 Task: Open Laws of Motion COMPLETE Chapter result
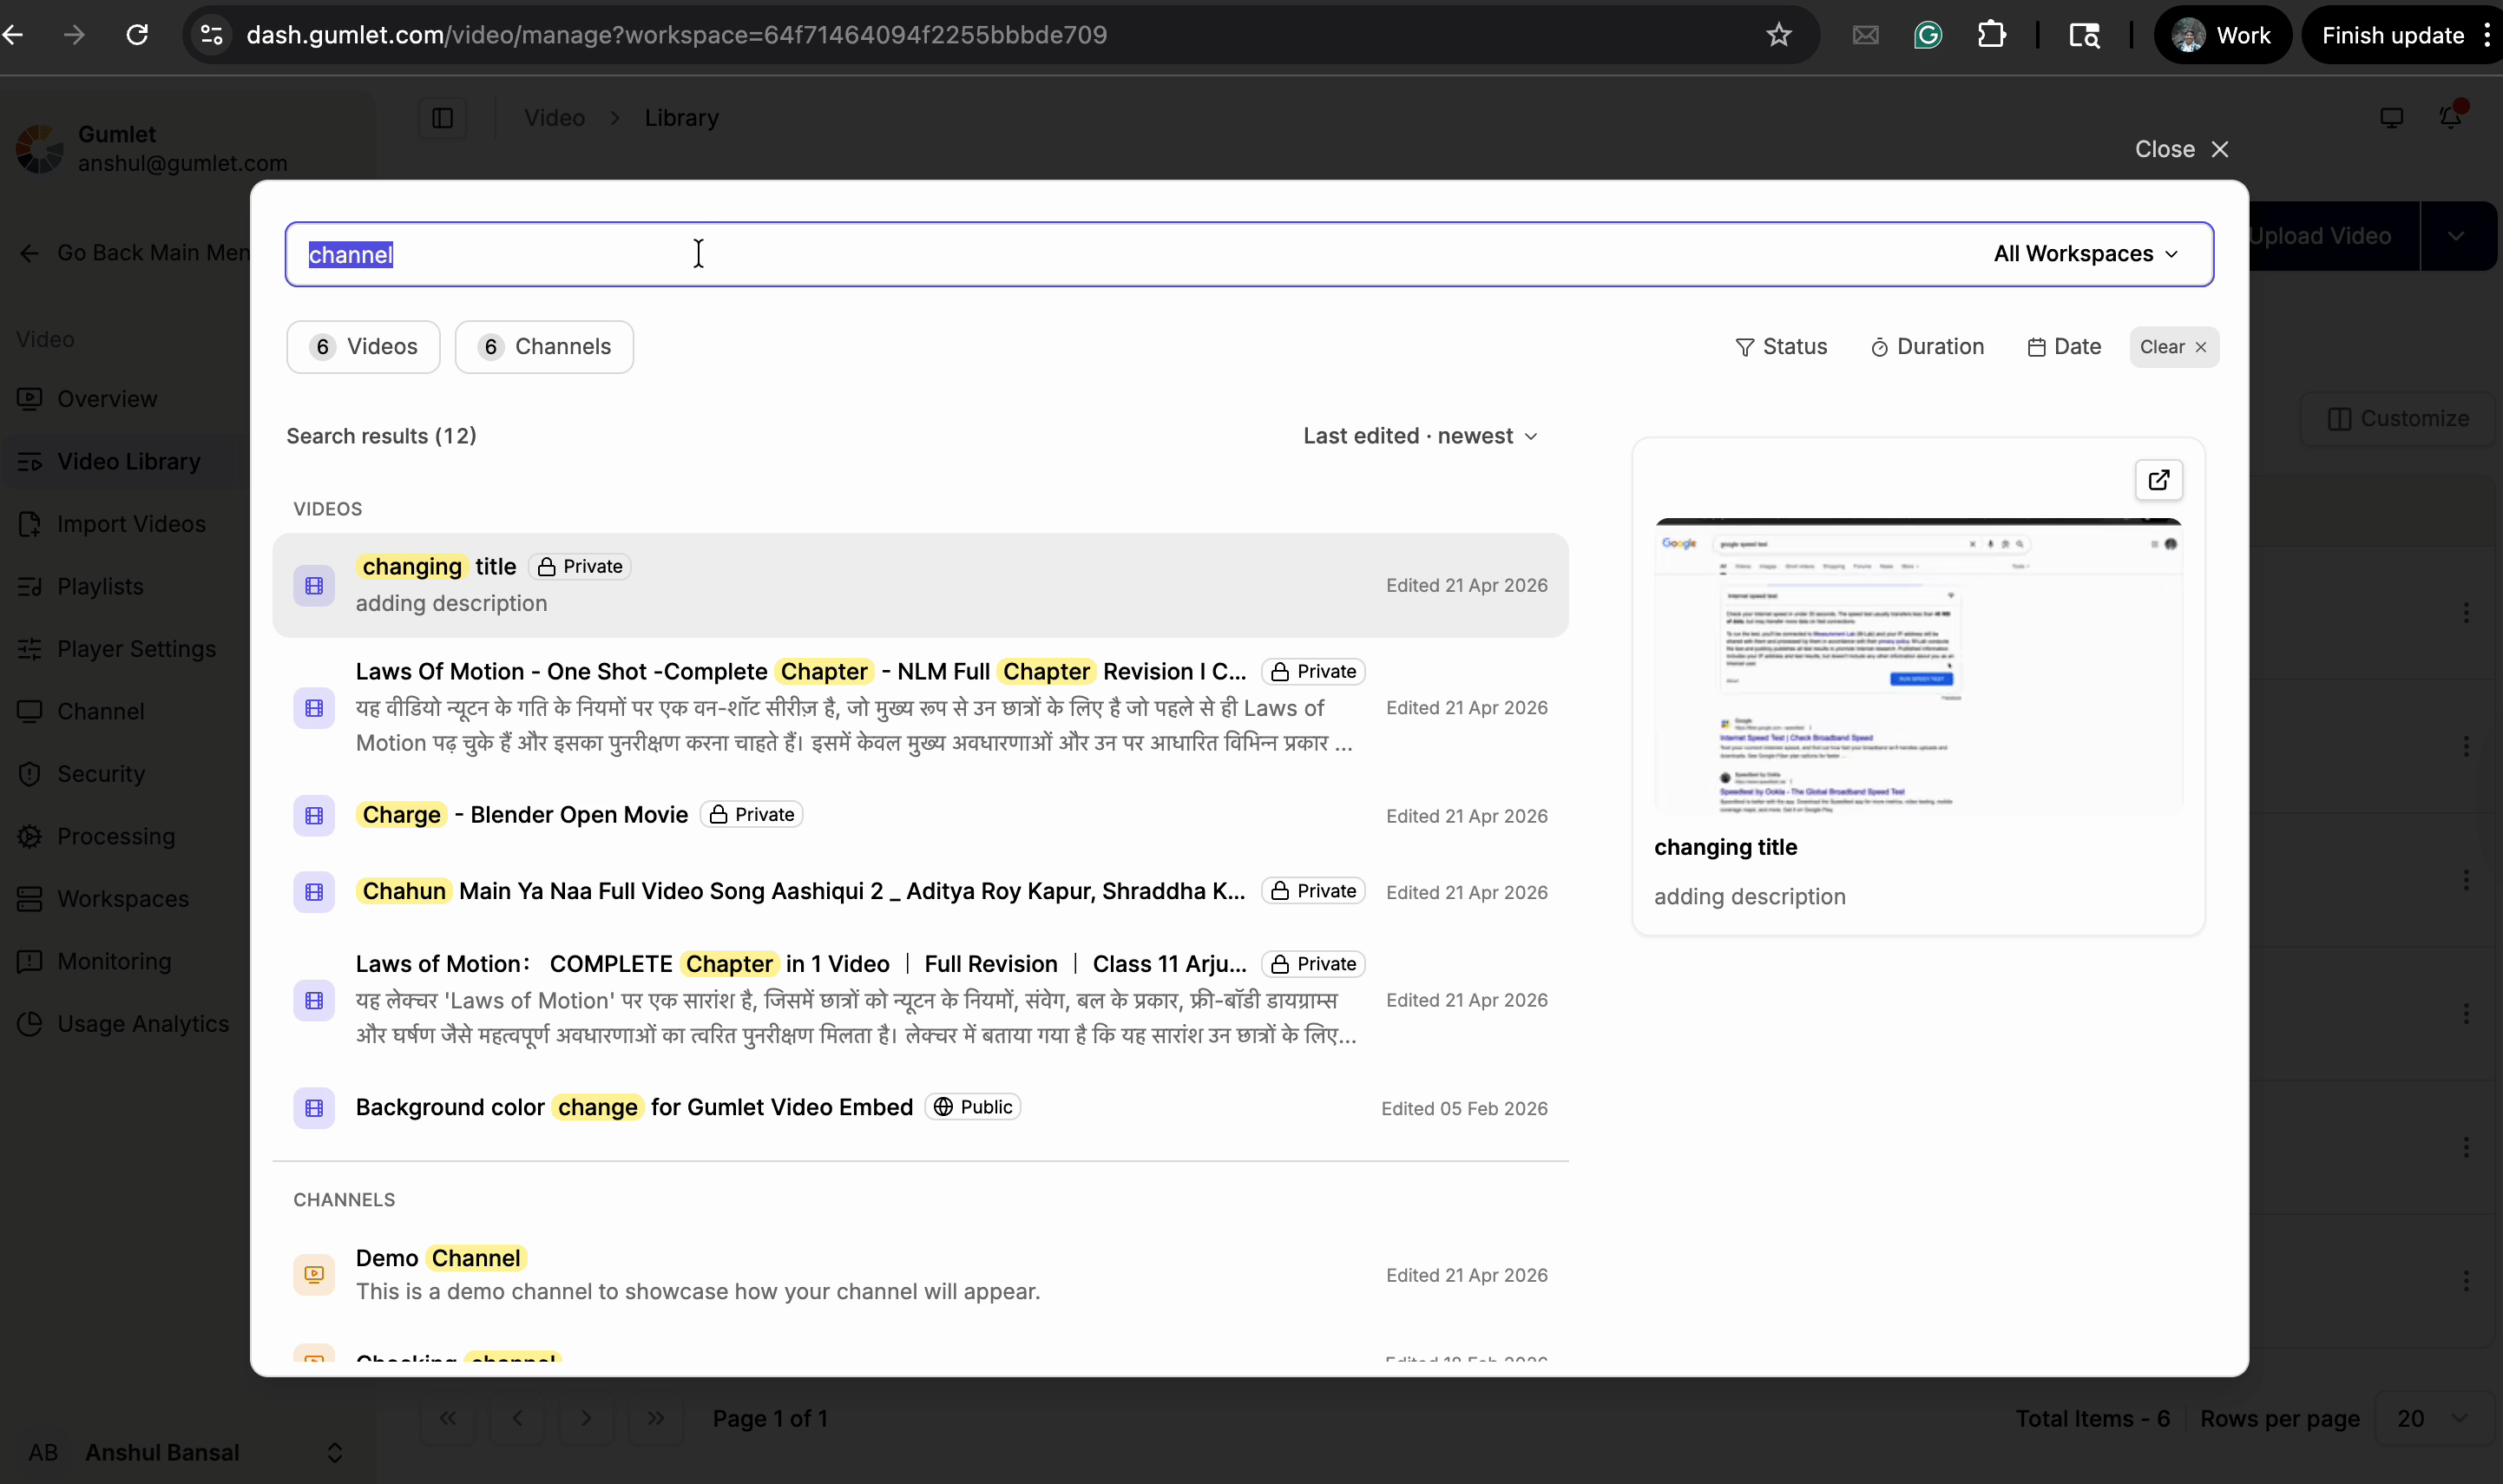pos(920,1000)
